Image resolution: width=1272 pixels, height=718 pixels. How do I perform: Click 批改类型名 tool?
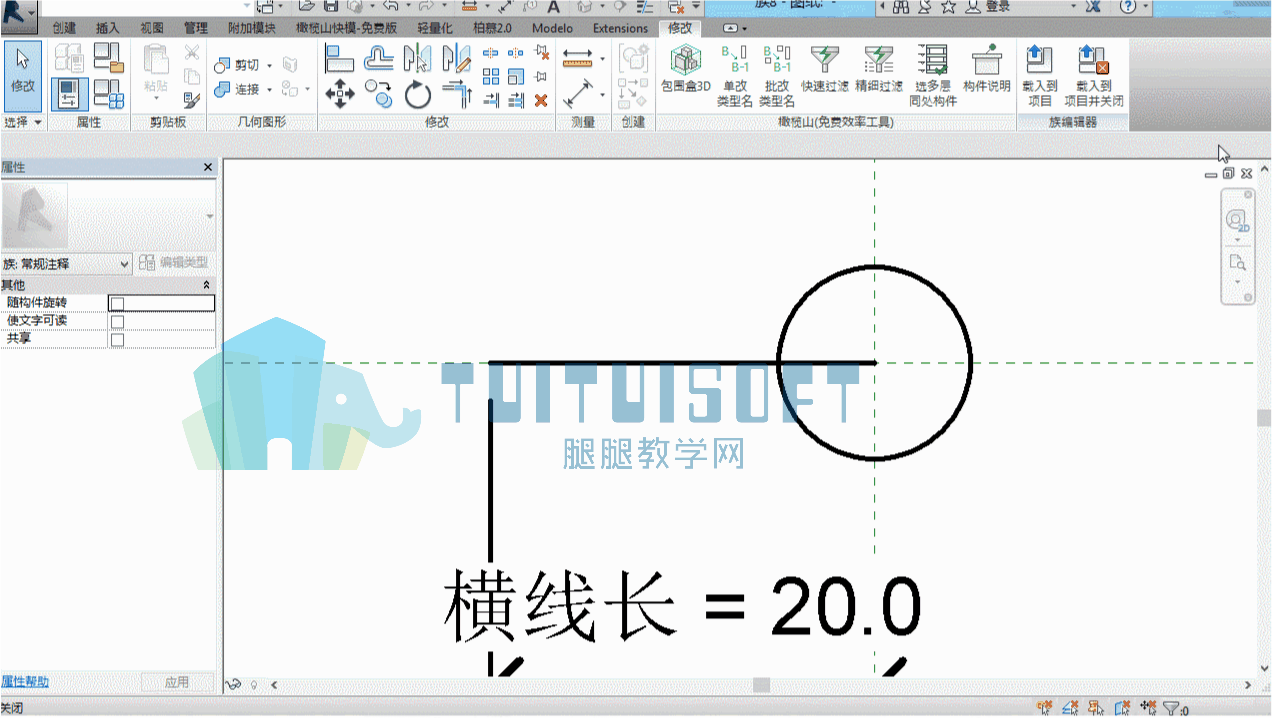(777, 76)
